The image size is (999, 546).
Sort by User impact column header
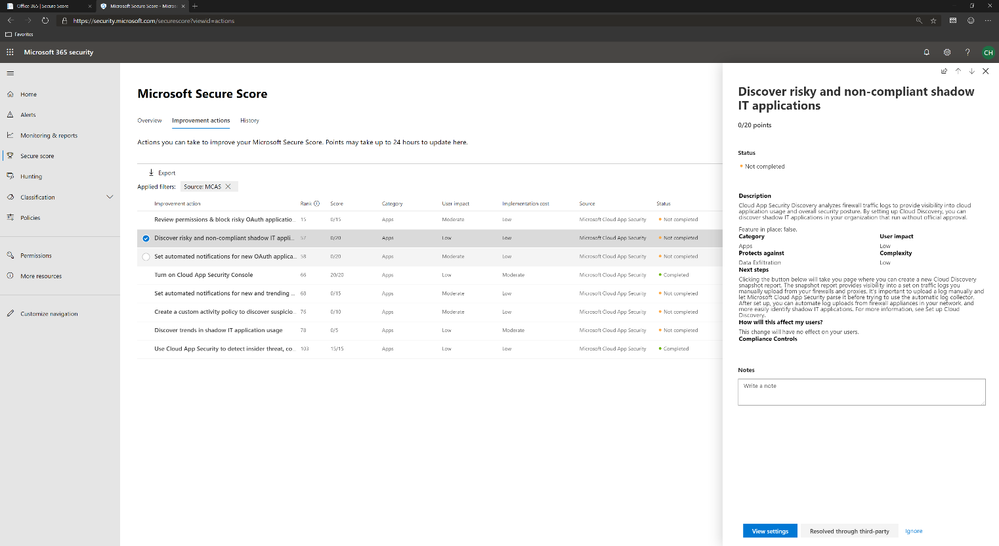coord(456,204)
